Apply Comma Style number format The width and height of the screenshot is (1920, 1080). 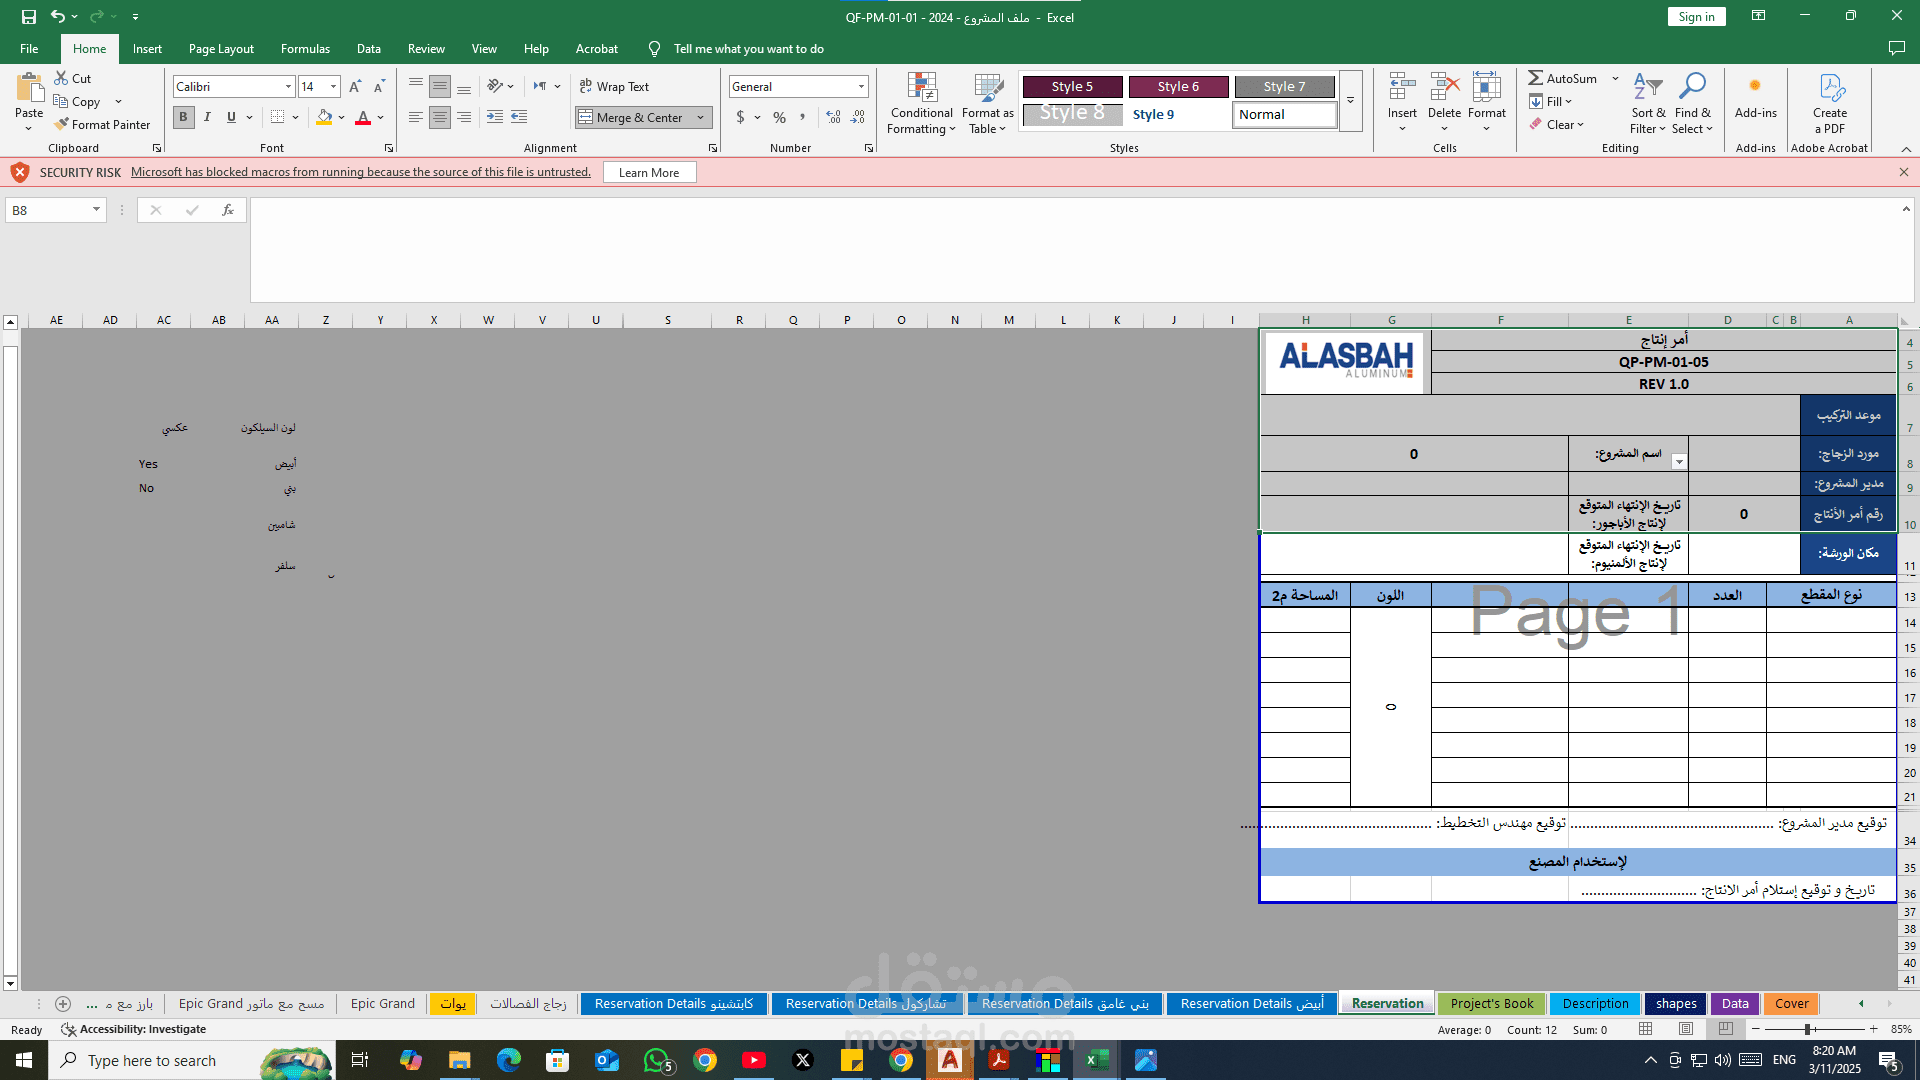802,117
